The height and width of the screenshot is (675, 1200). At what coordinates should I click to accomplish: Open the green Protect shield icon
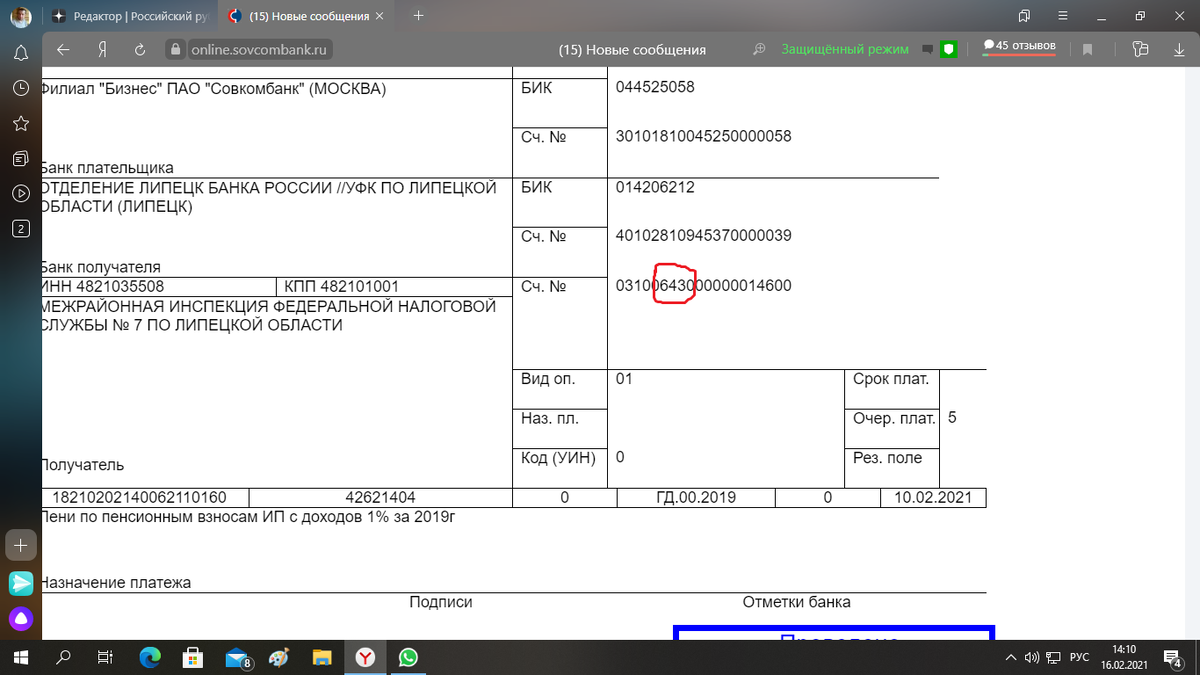(x=950, y=48)
